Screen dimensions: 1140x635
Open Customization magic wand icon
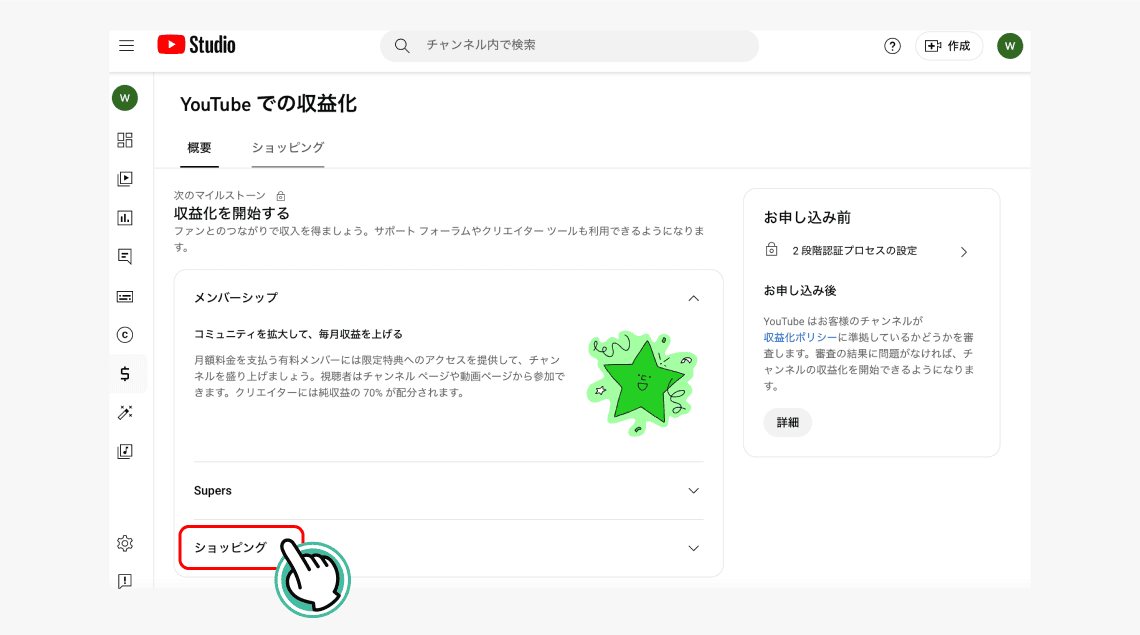click(125, 413)
